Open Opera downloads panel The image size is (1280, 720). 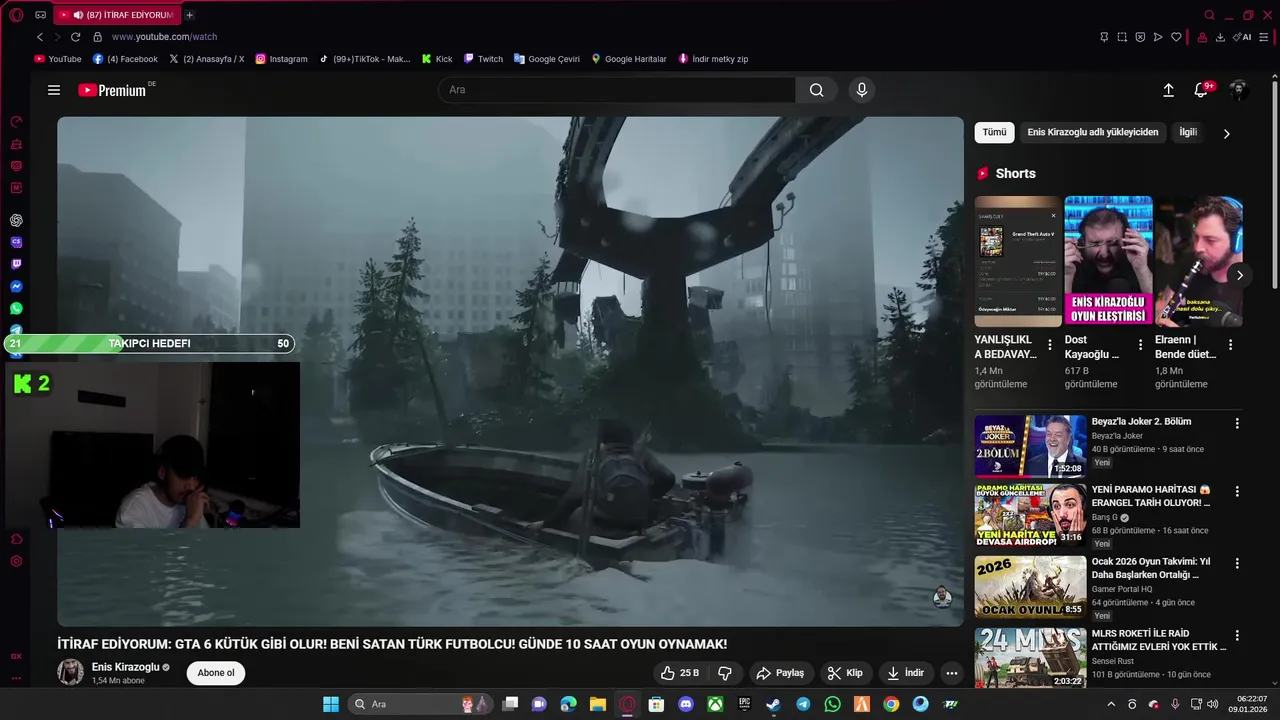coord(1220,37)
